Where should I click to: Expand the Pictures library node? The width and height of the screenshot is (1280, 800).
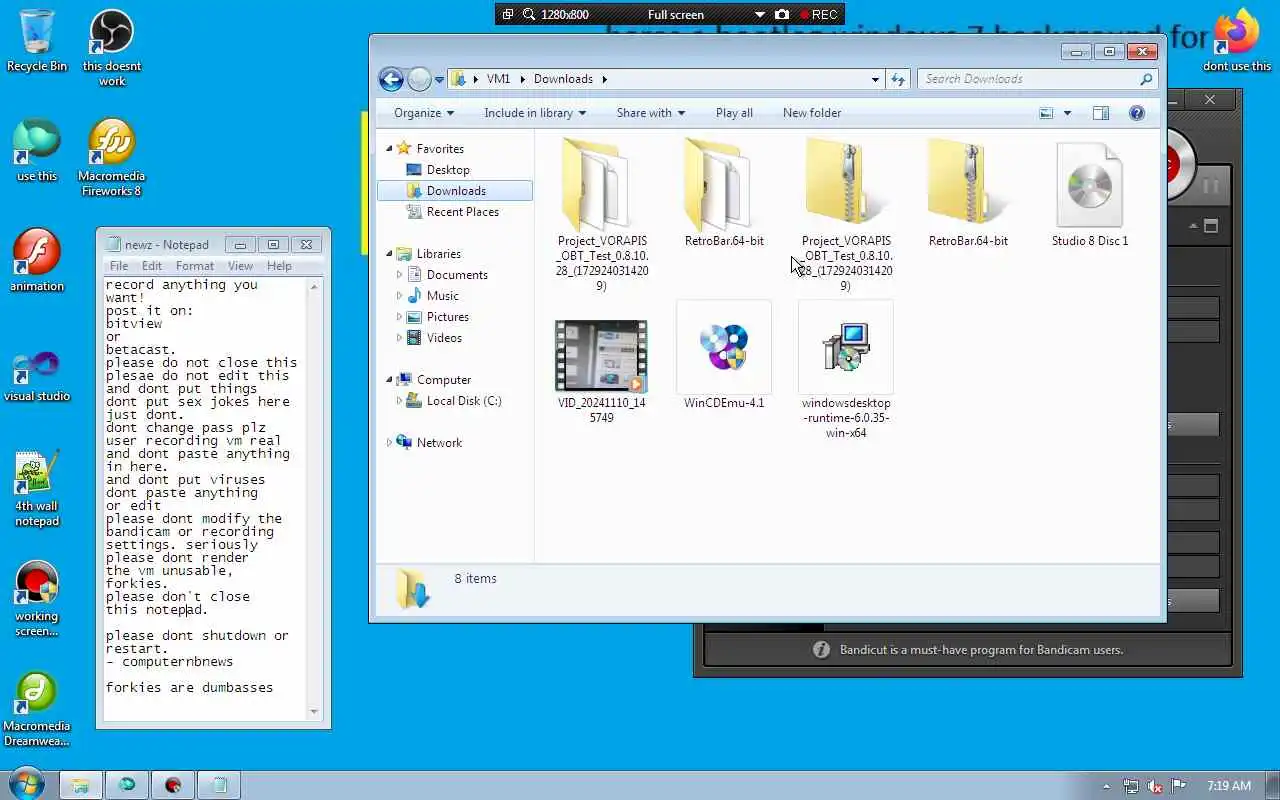tap(400, 317)
